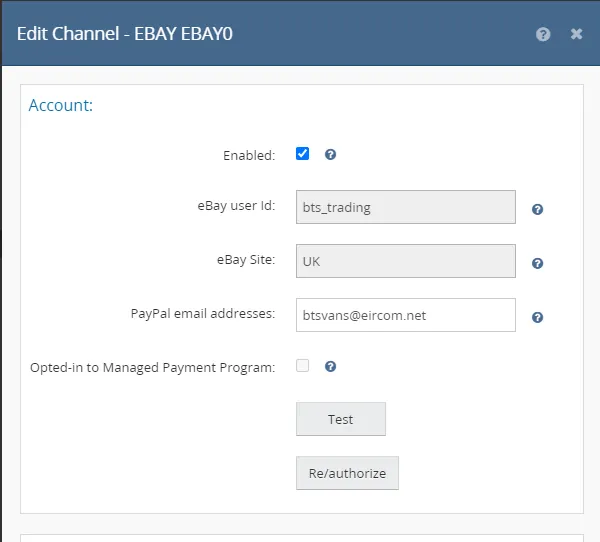
Task: Open help icon in dialog title bar
Action: click(x=543, y=34)
